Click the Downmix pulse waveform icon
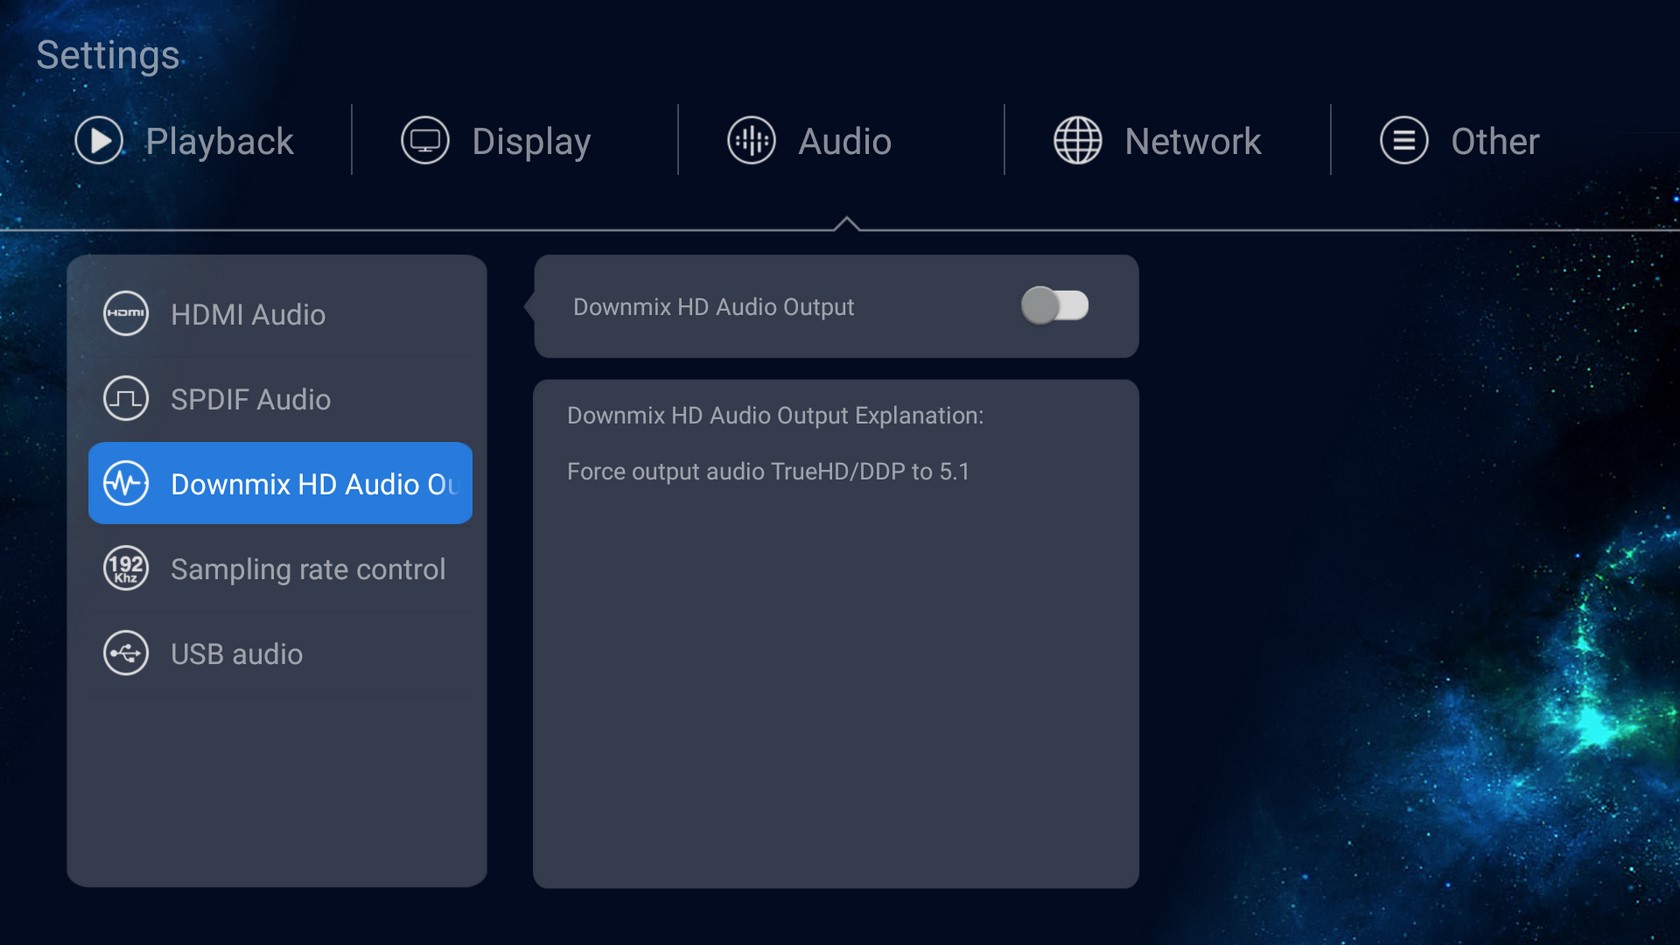Screen dimensions: 1680x945 (x=126, y=484)
